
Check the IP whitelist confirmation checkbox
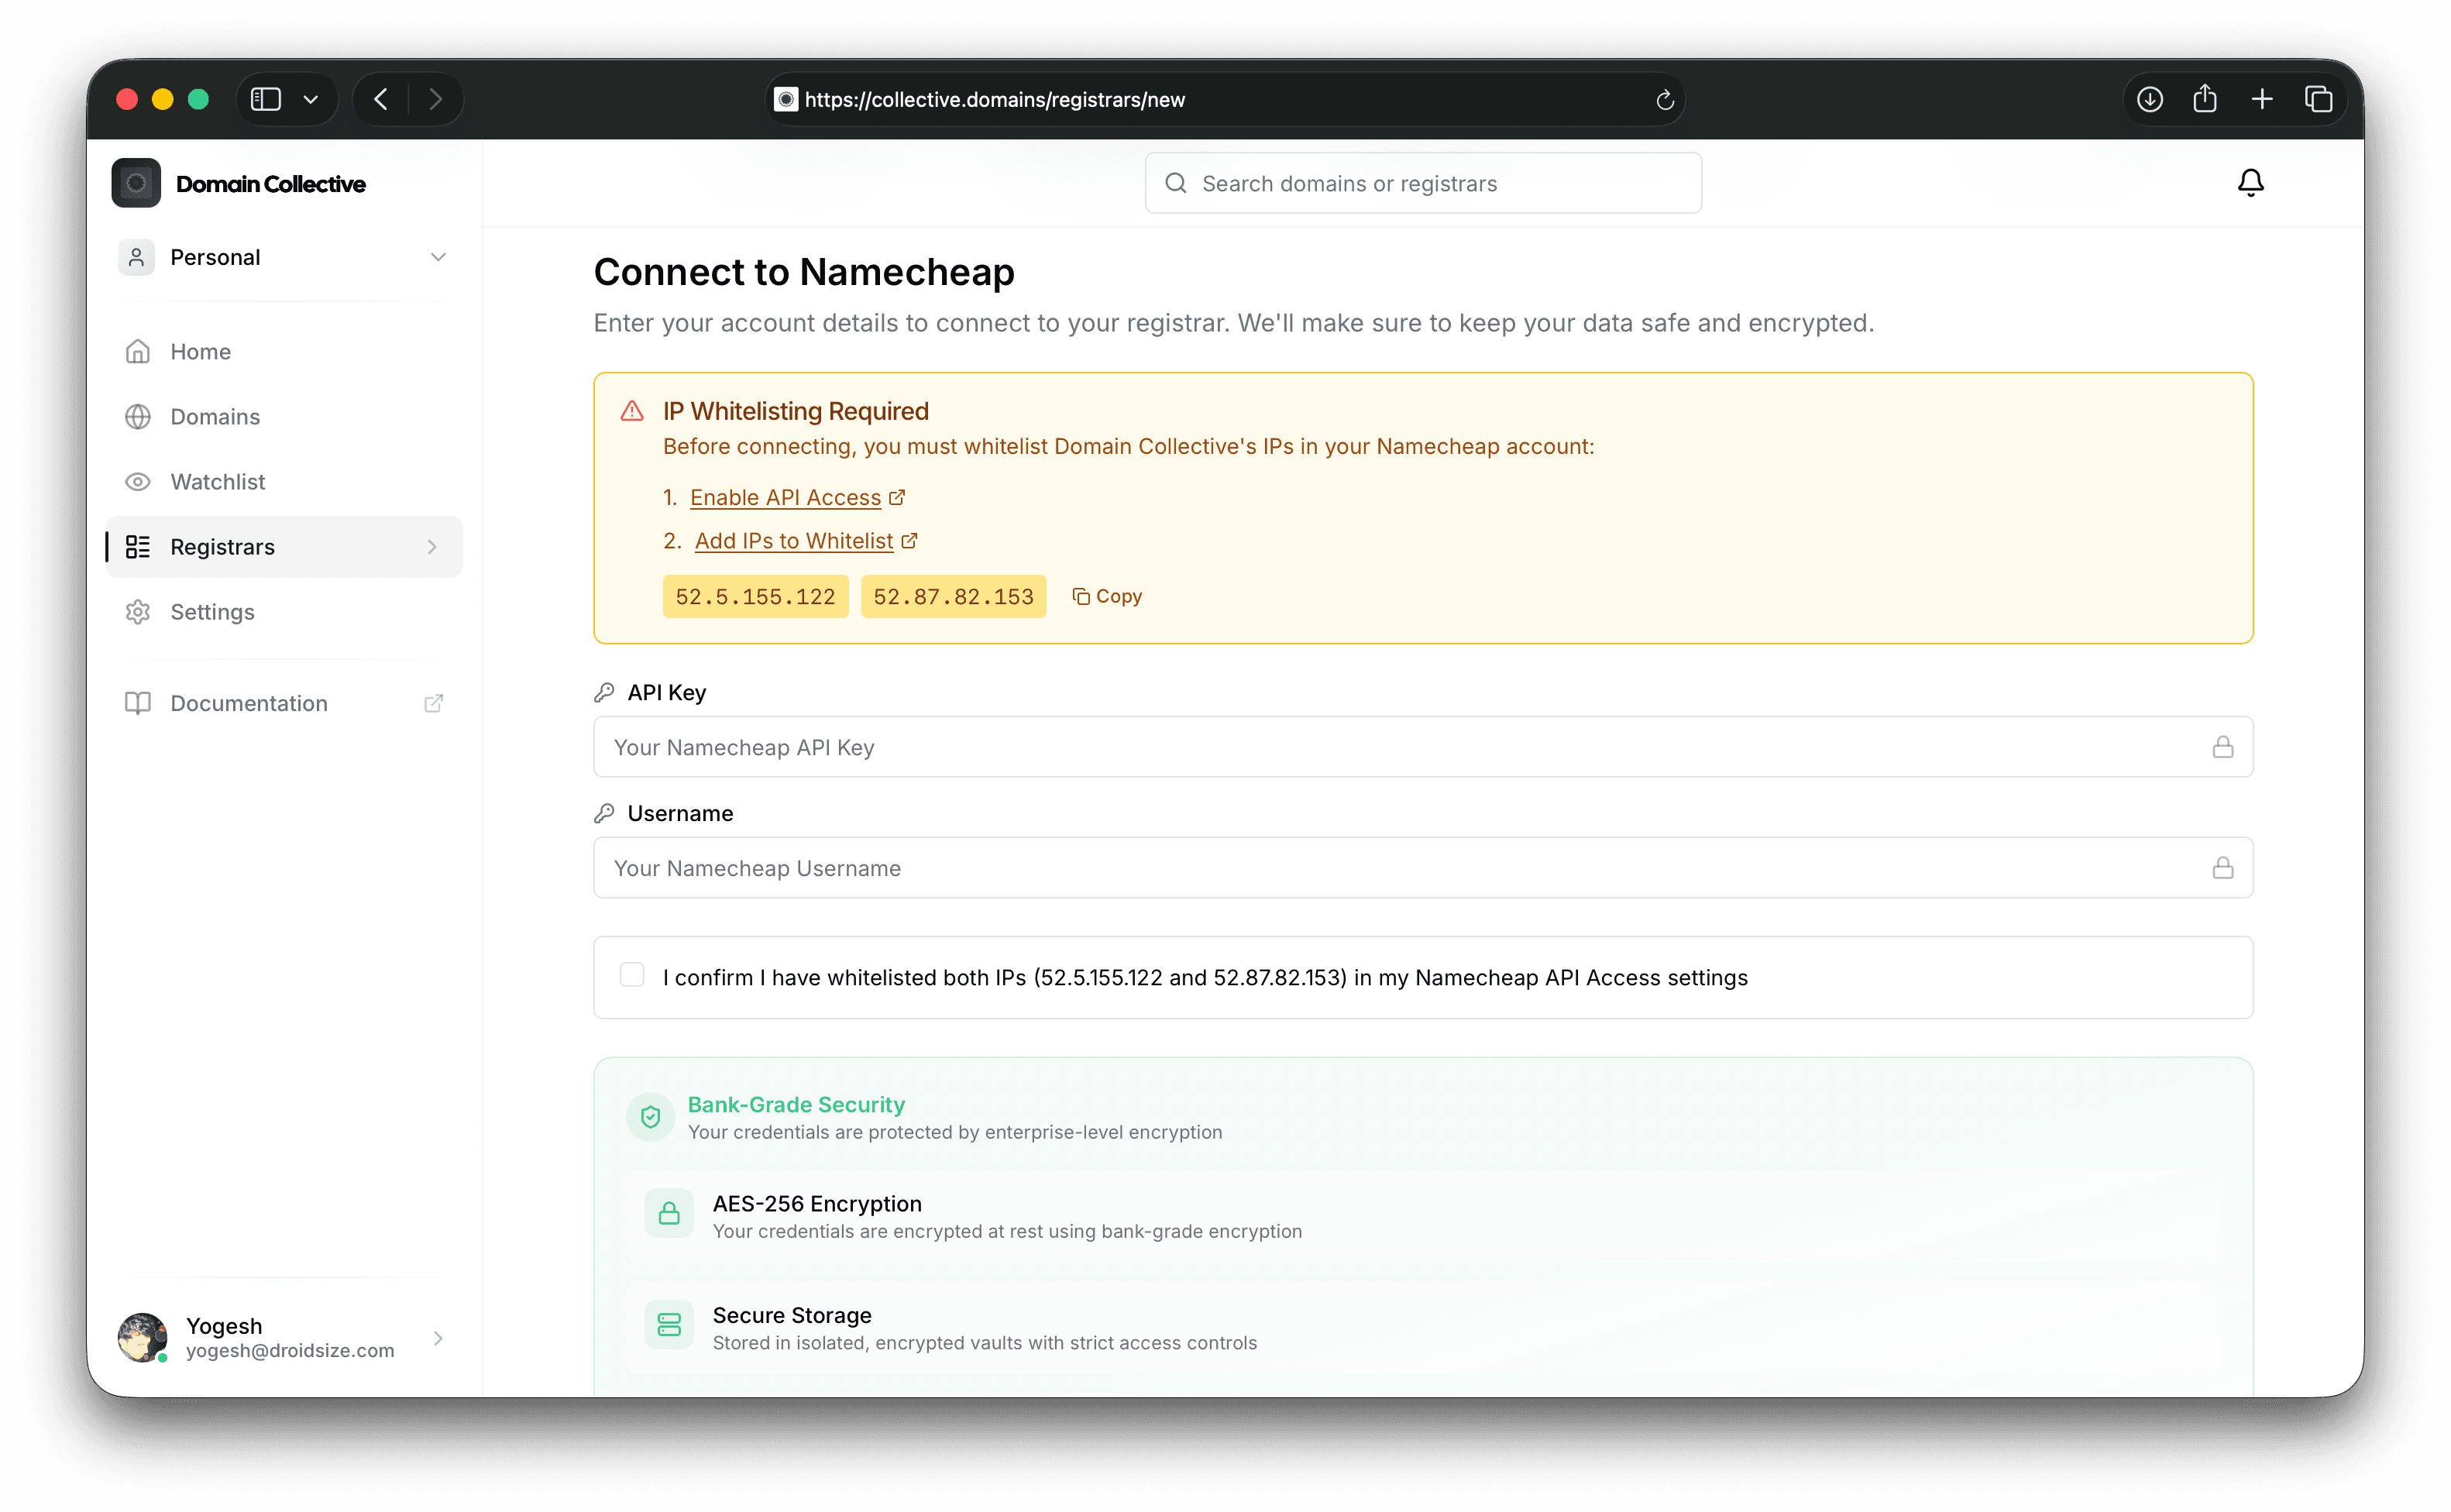[633, 974]
